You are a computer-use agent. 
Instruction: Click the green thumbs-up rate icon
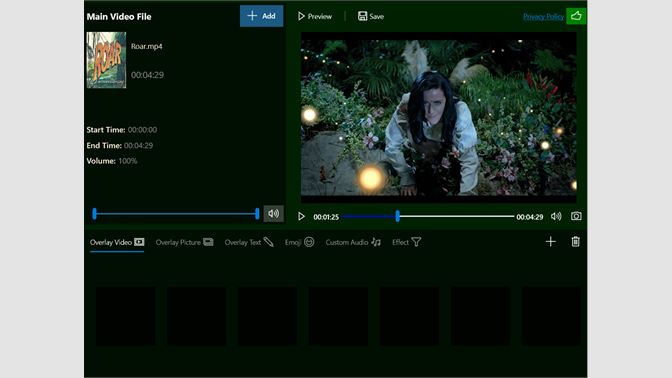[x=576, y=16]
